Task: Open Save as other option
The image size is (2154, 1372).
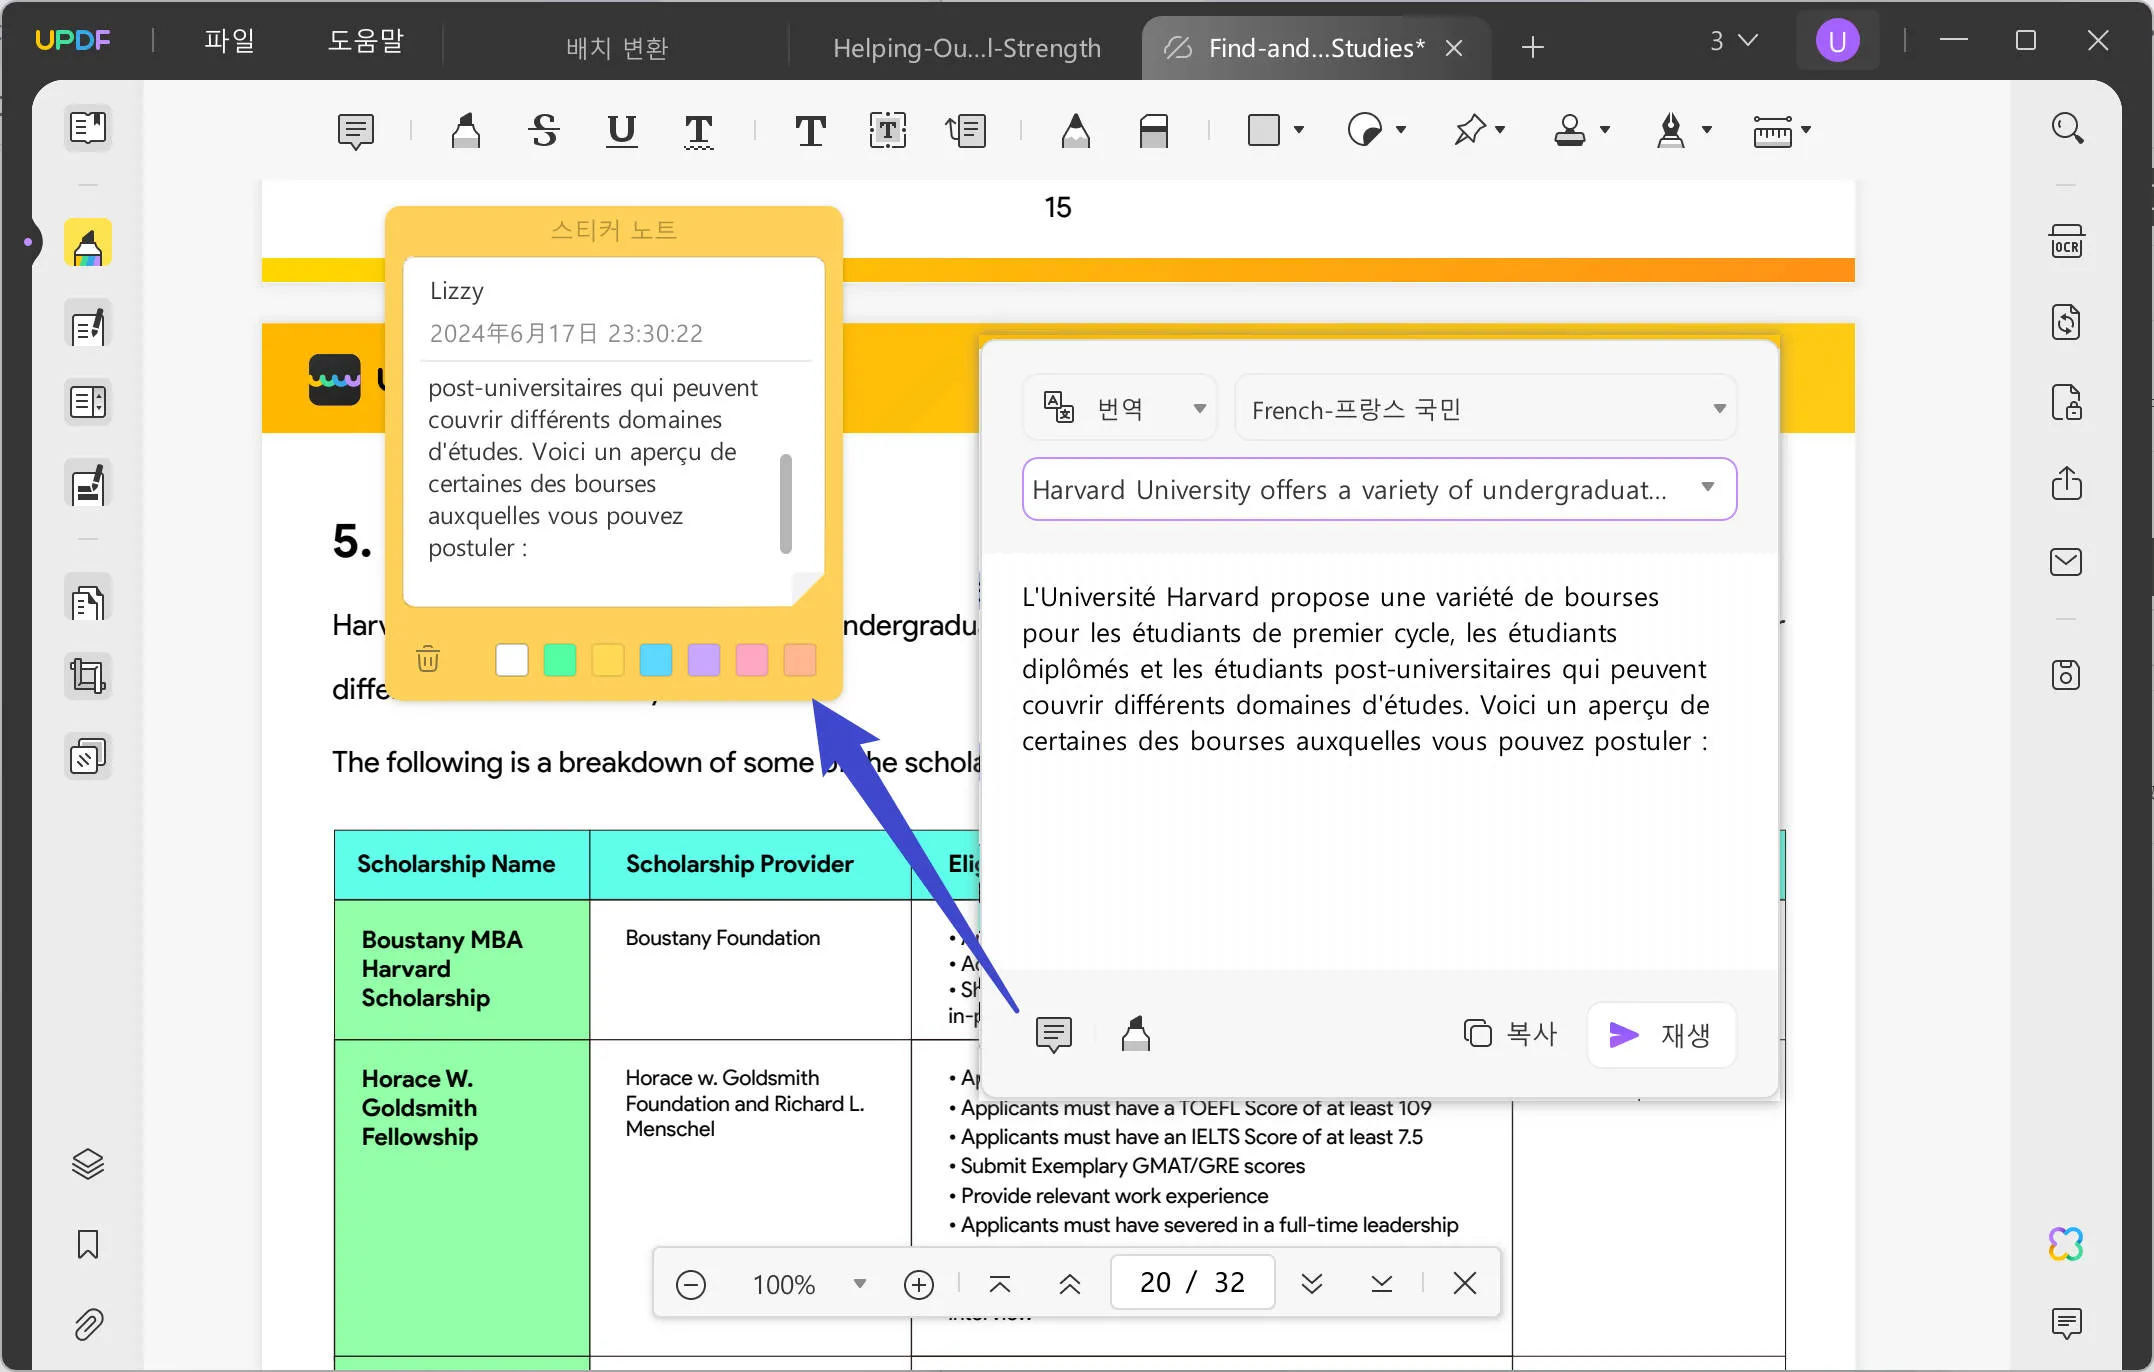Action: [2067, 675]
